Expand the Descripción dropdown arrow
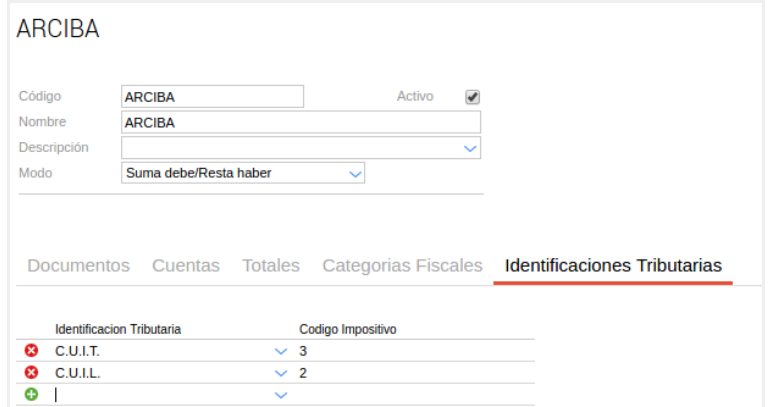 [470, 148]
